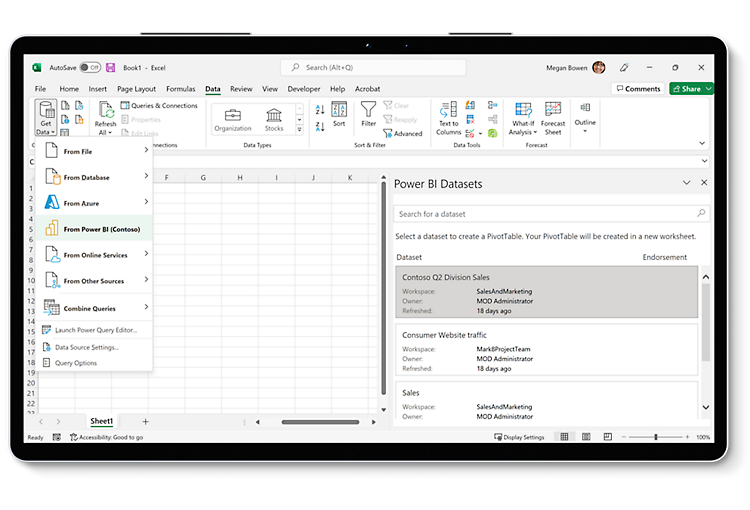Click the Get Data icon
This screenshot has height=510, width=750.
(x=44, y=112)
